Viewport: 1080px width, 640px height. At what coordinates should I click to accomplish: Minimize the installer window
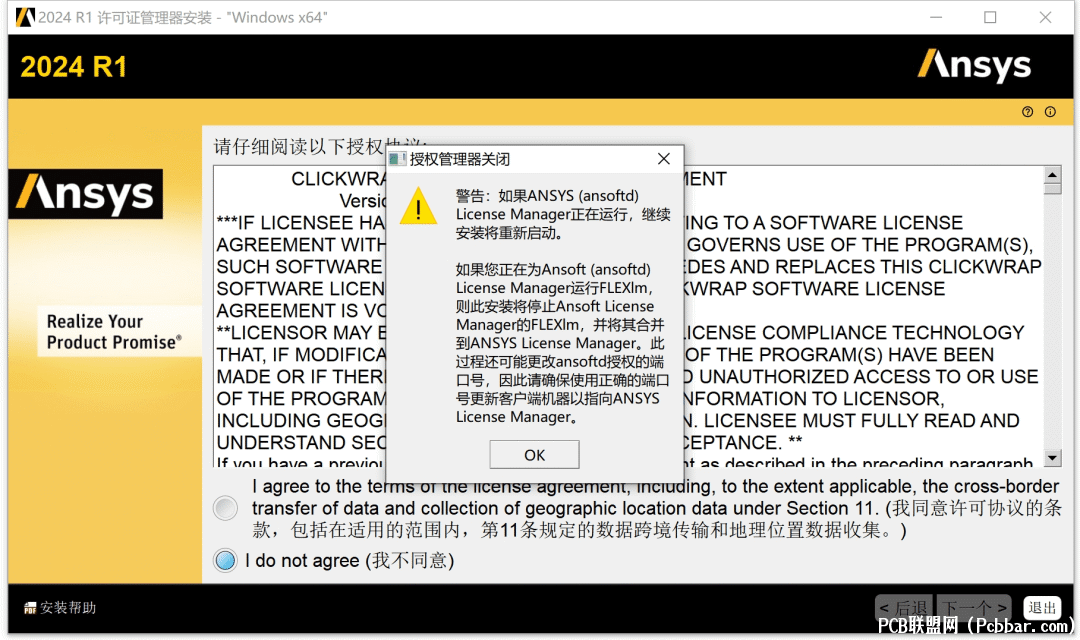936,17
